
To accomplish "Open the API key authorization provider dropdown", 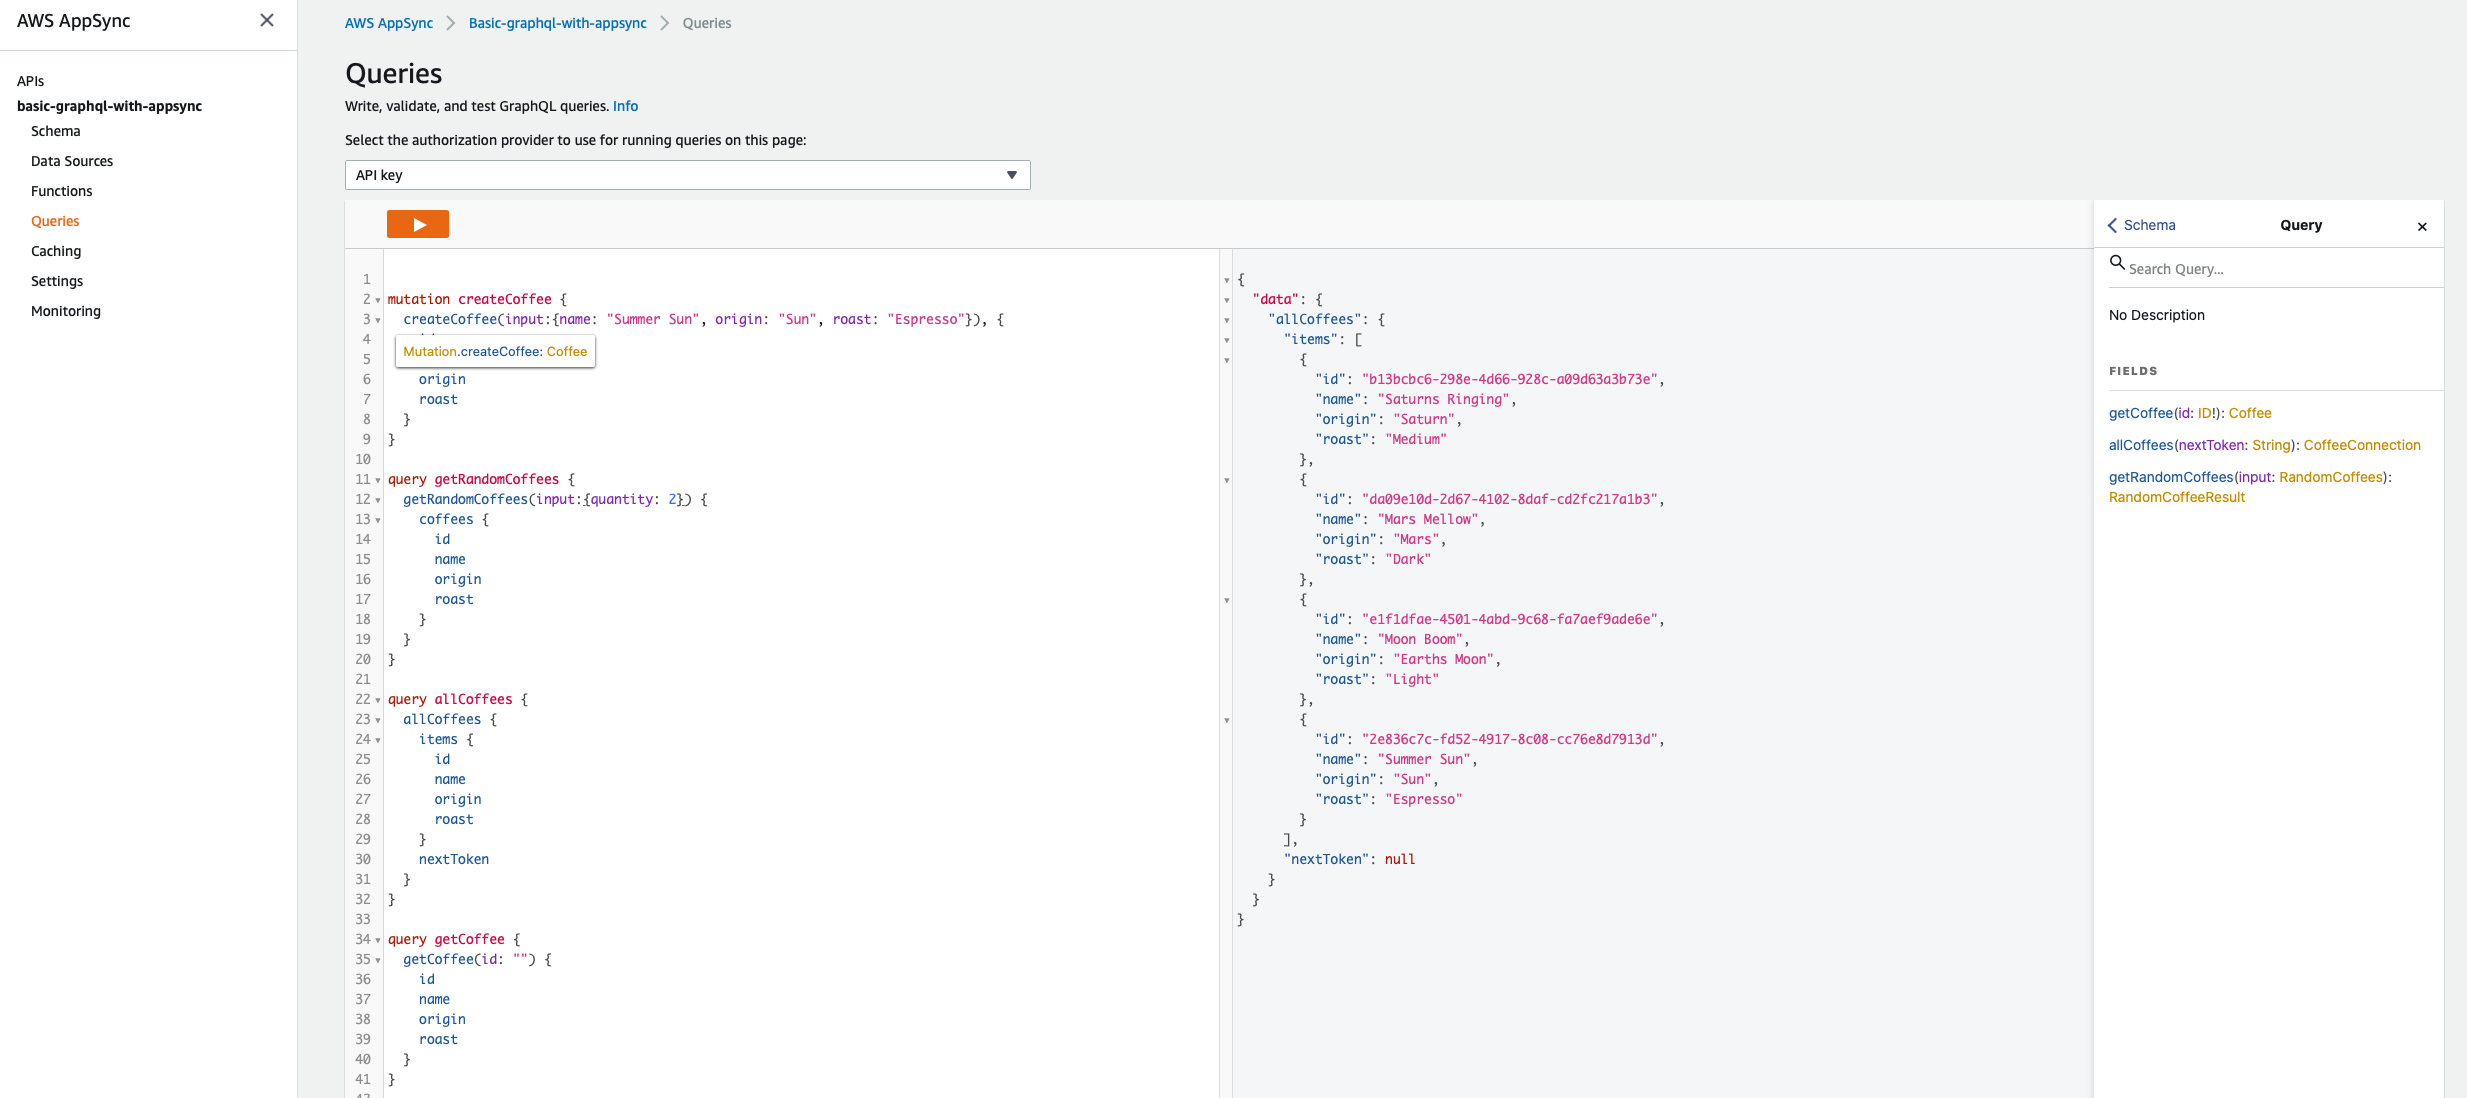I will 687,175.
